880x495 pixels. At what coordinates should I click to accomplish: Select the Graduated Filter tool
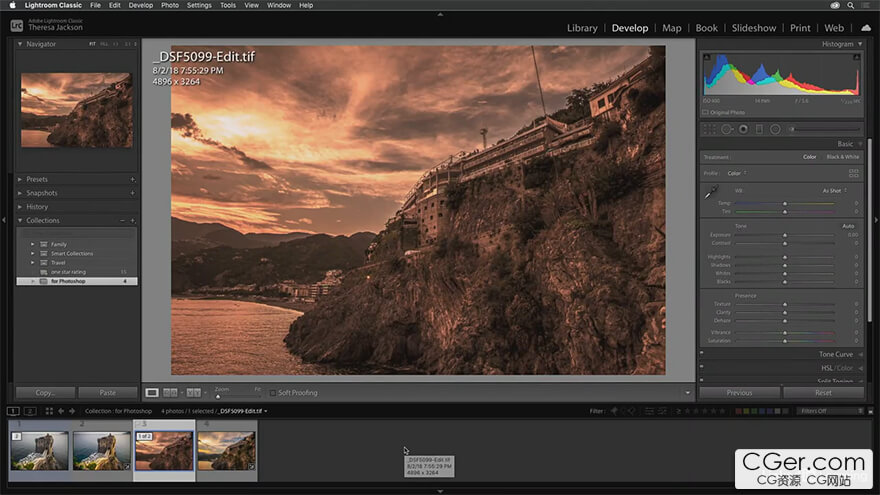click(759, 129)
